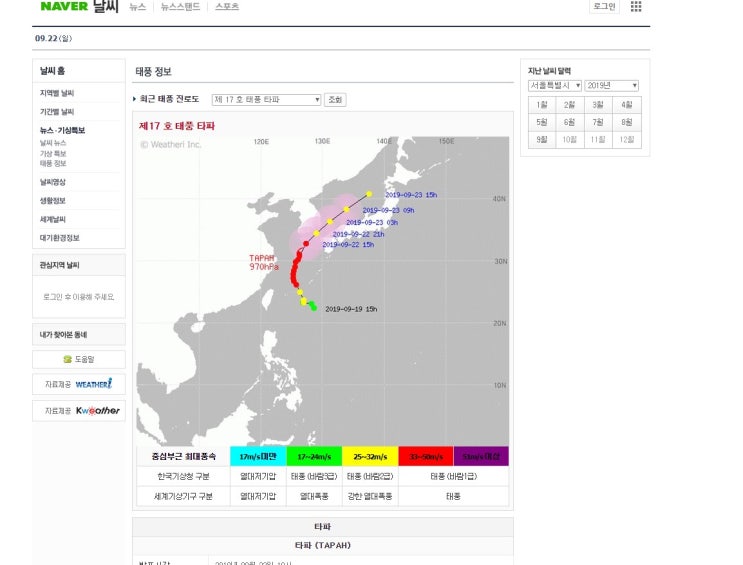Click the TAPAH 970hPa map label
This screenshot has height=565, width=743.
point(263,263)
